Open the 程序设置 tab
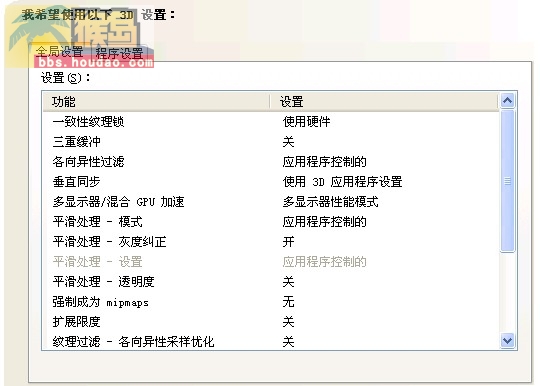 coord(120,53)
